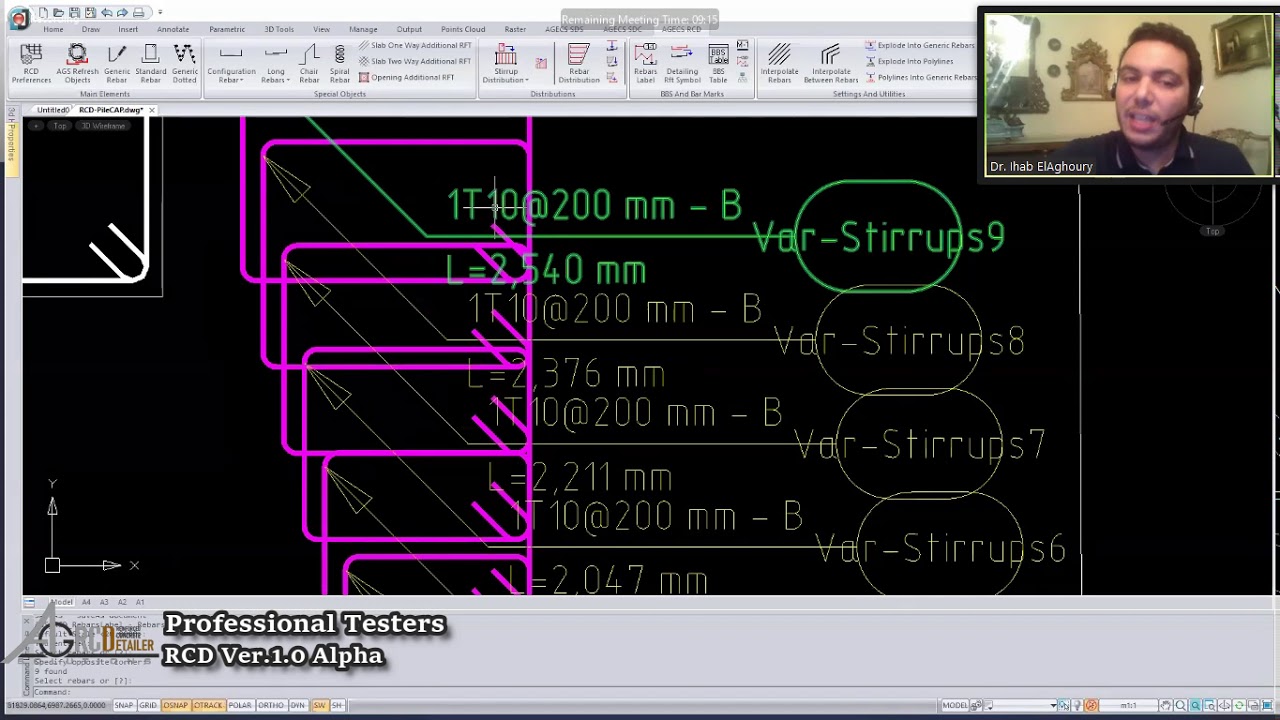Open the 3D Tools ribbon tab
This screenshot has height=720, width=1280.
[x=279, y=29]
